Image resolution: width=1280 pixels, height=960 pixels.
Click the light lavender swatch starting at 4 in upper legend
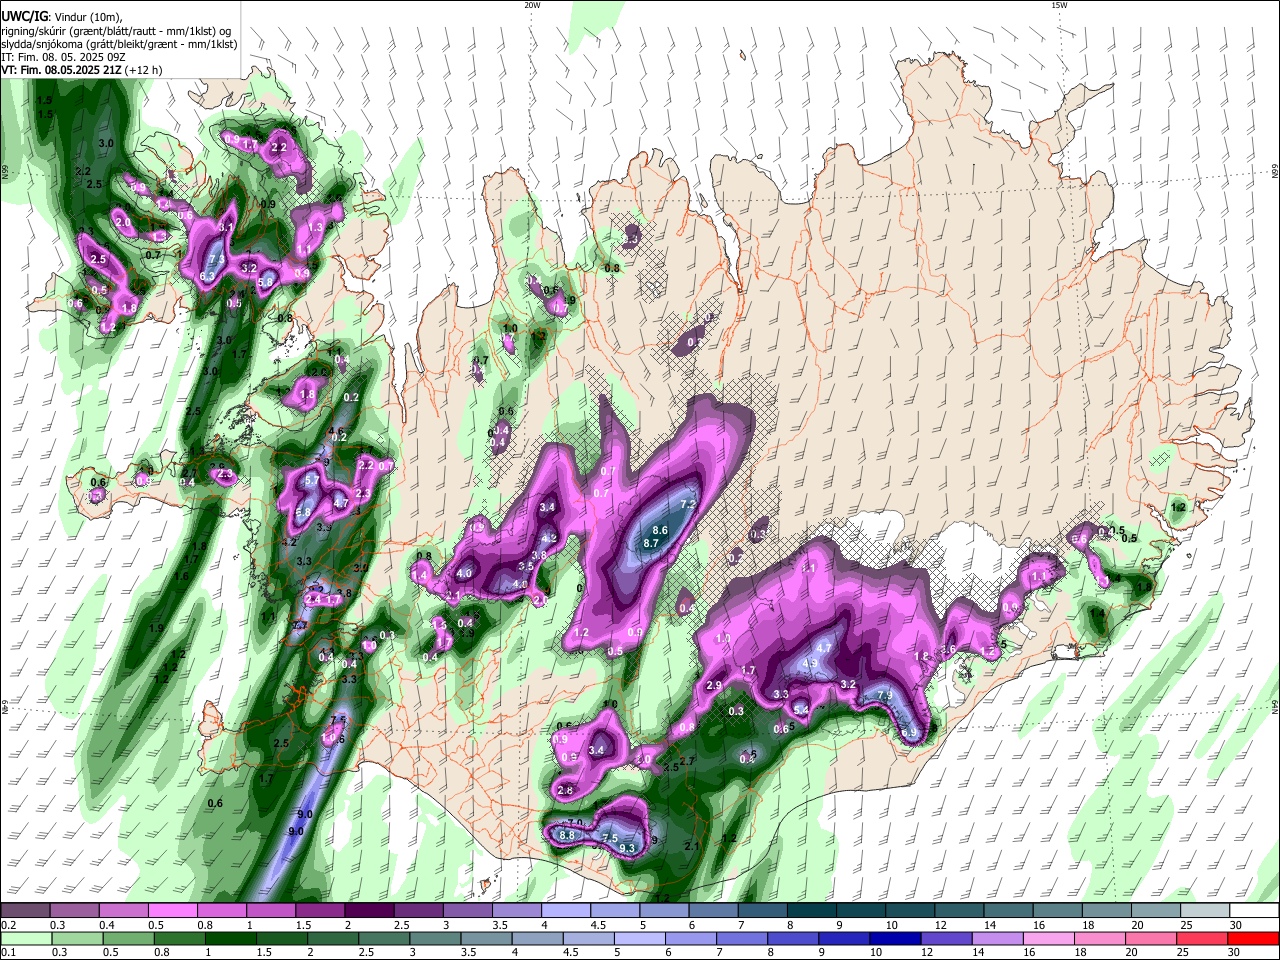pos(566,910)
